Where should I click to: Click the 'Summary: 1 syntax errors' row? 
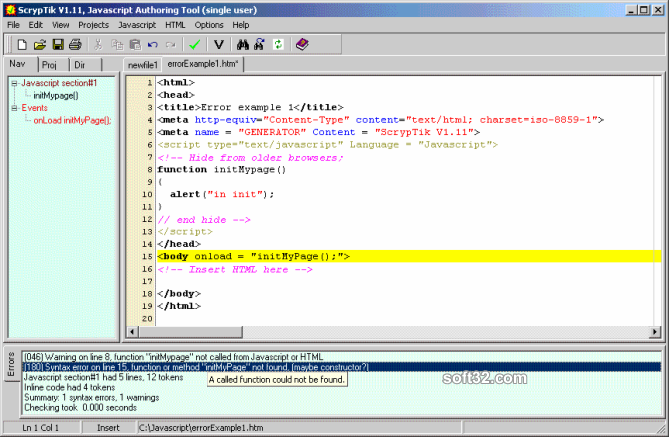point(92,398)
